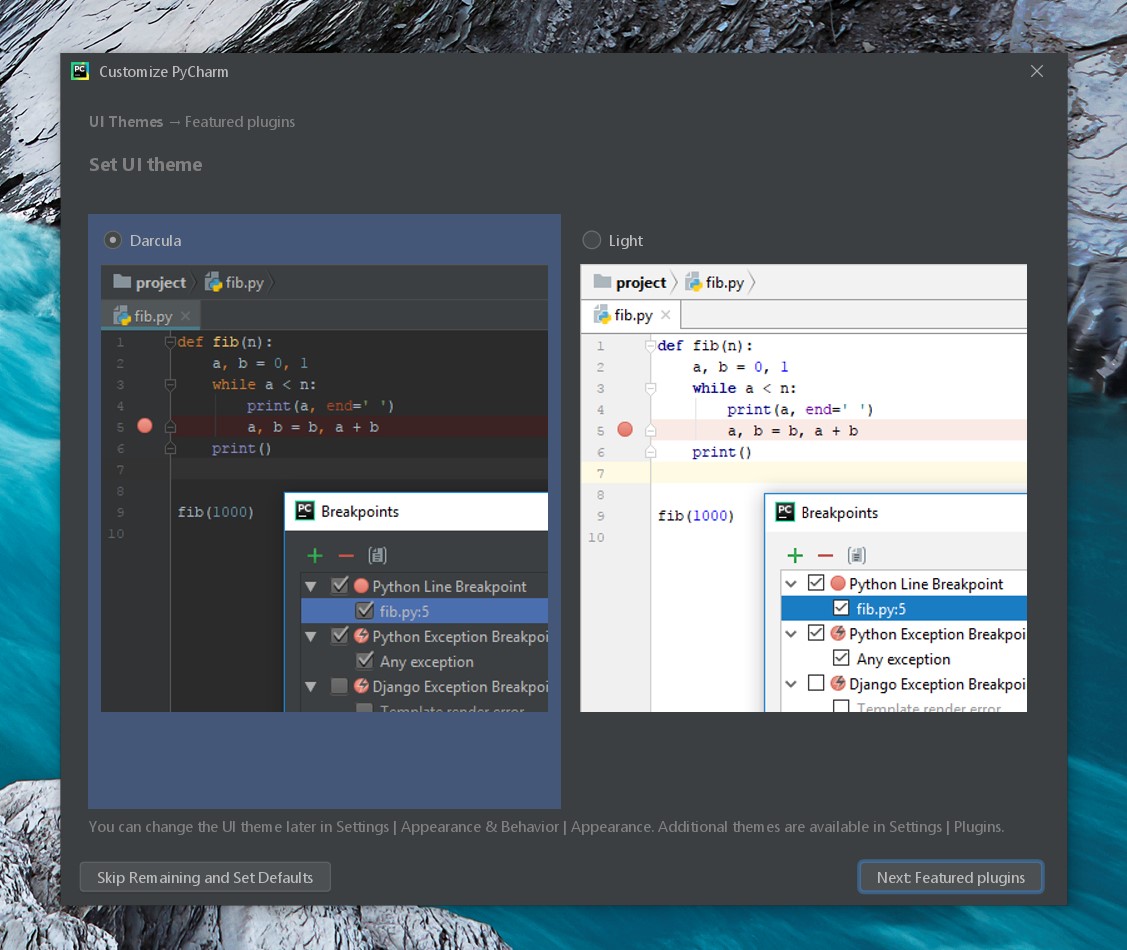
Task: Collapse Django Exception Breakpoint chevron in Light preview
Action: (793, 683)
